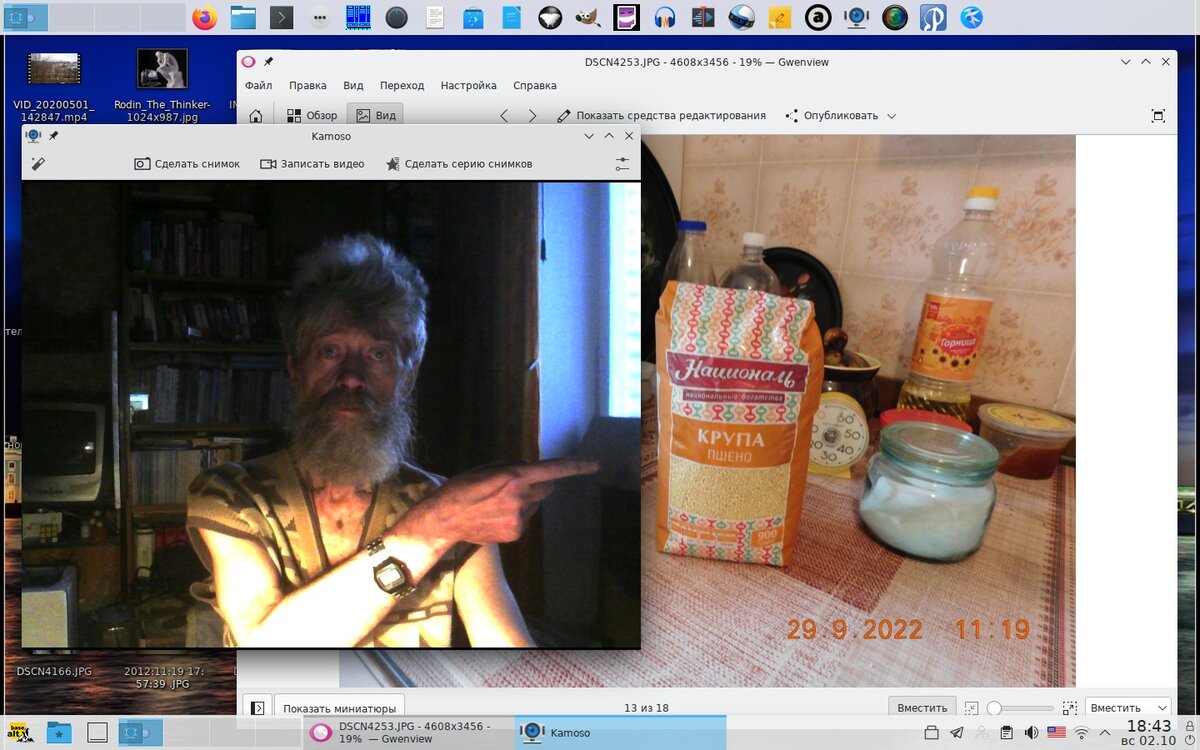Open the clipboard tray icon
Viewport: 1200px width, 750px height.
coord(1007,733)
